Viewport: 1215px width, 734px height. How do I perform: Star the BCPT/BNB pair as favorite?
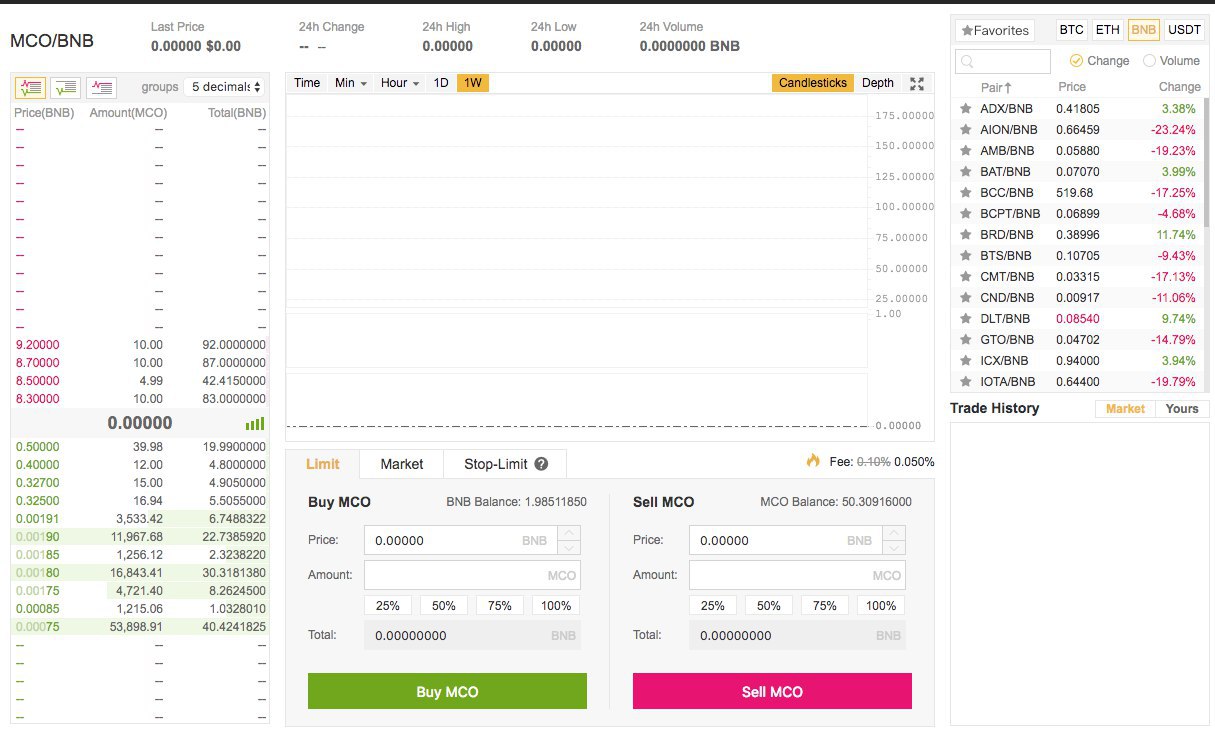click(x=965, y=213)
